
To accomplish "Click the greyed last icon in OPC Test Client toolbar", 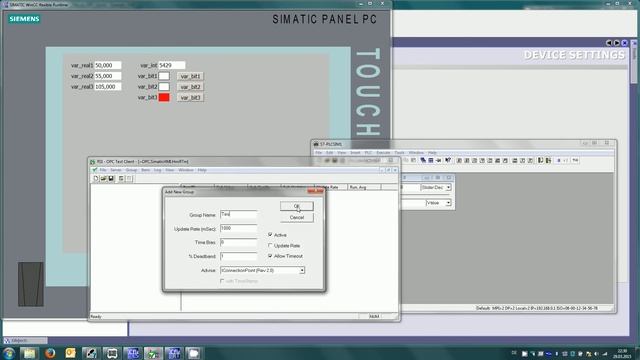I will pyautogui.click(x=129, y=179).
